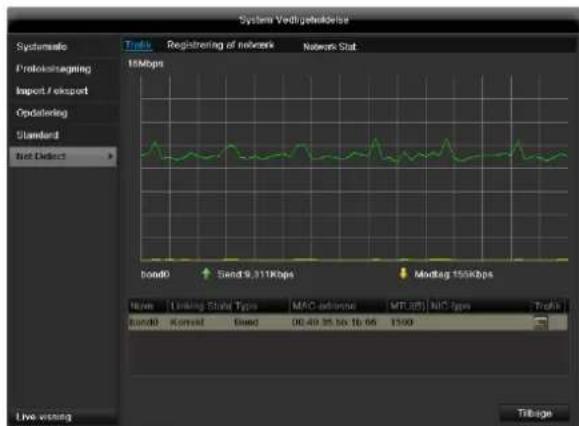Select Import / eksport in sidebar

(52, 91)
